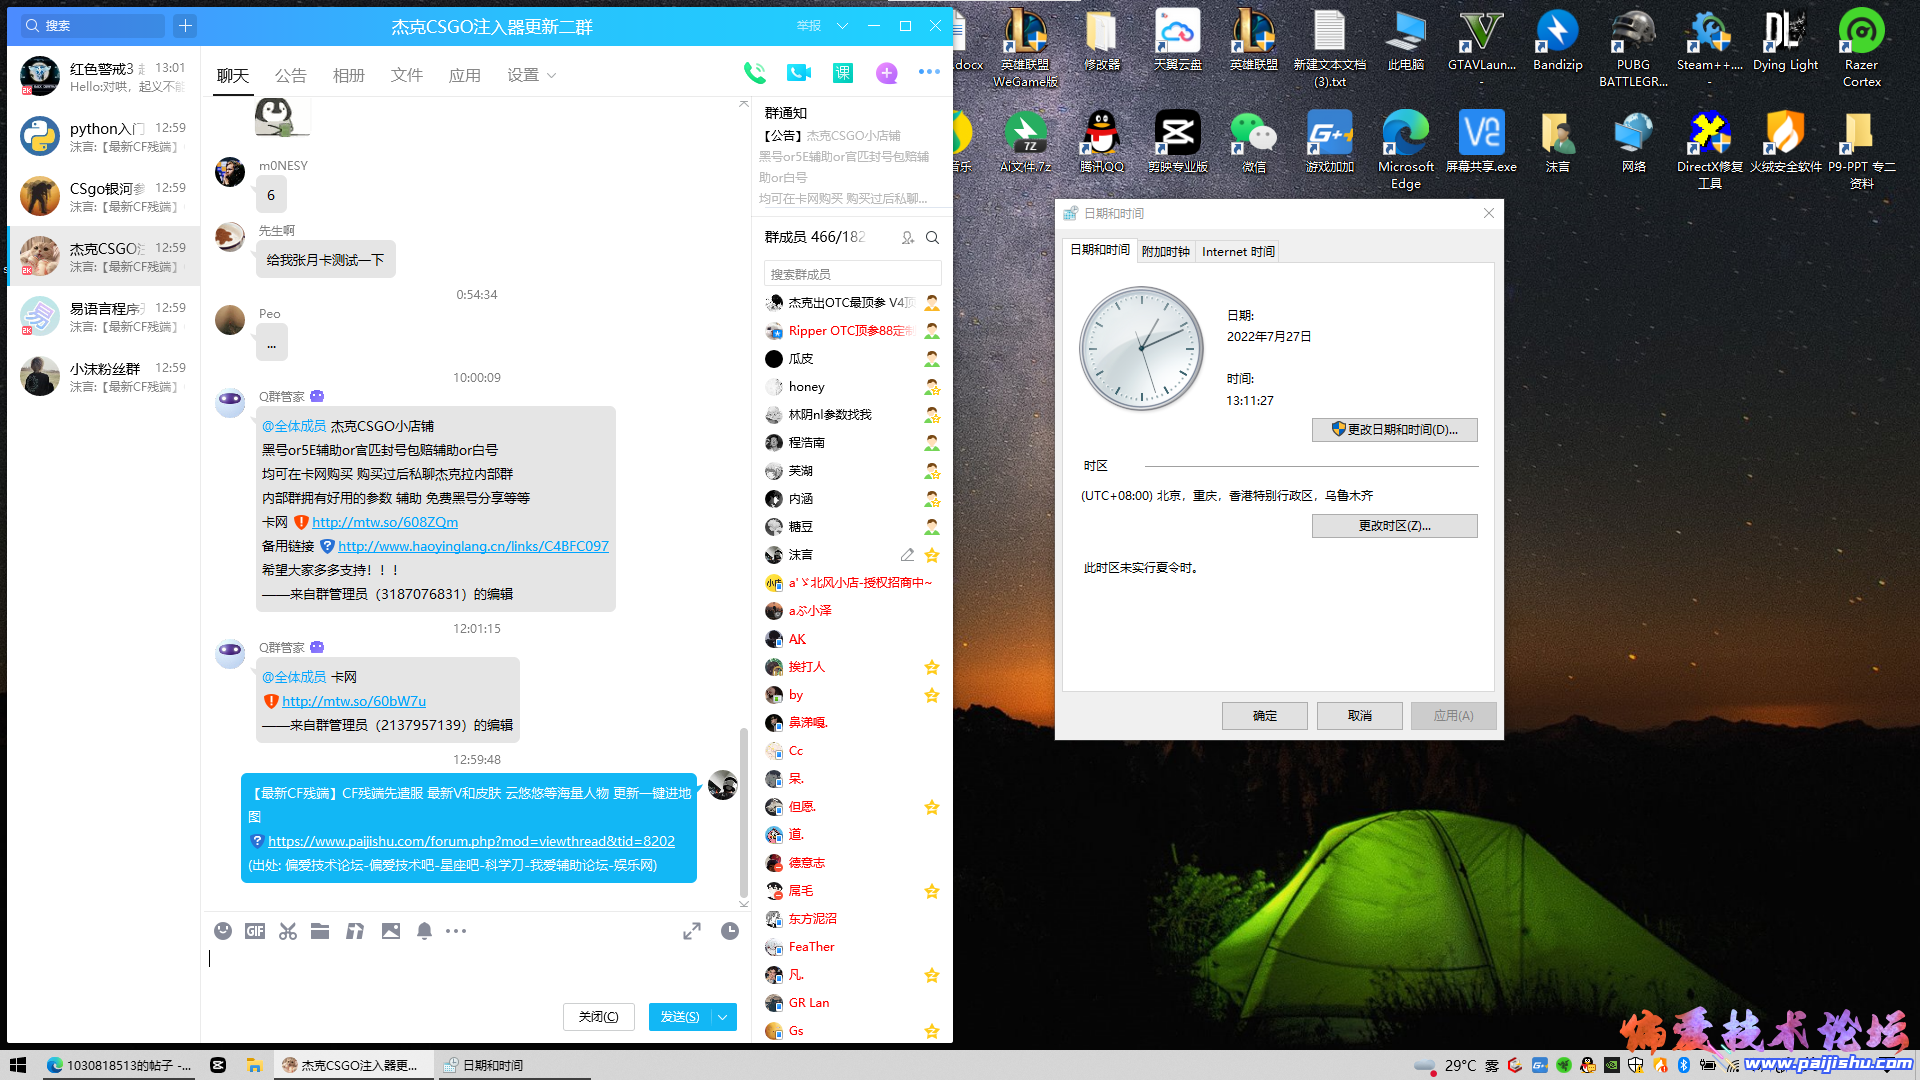
Task: Switch to the 应用 tab
Action: point(464,76)
